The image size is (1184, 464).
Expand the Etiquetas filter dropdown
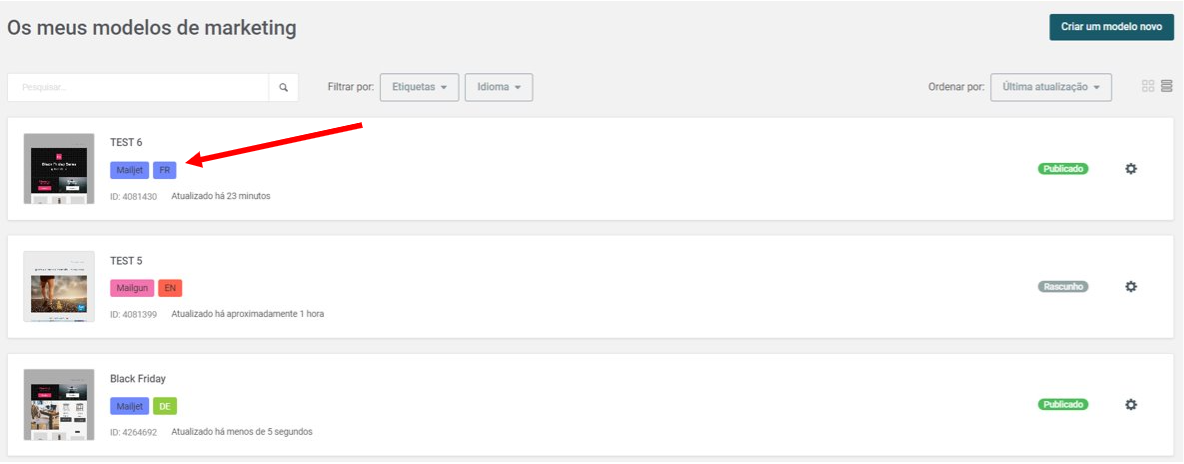click(x=419, y=87)
